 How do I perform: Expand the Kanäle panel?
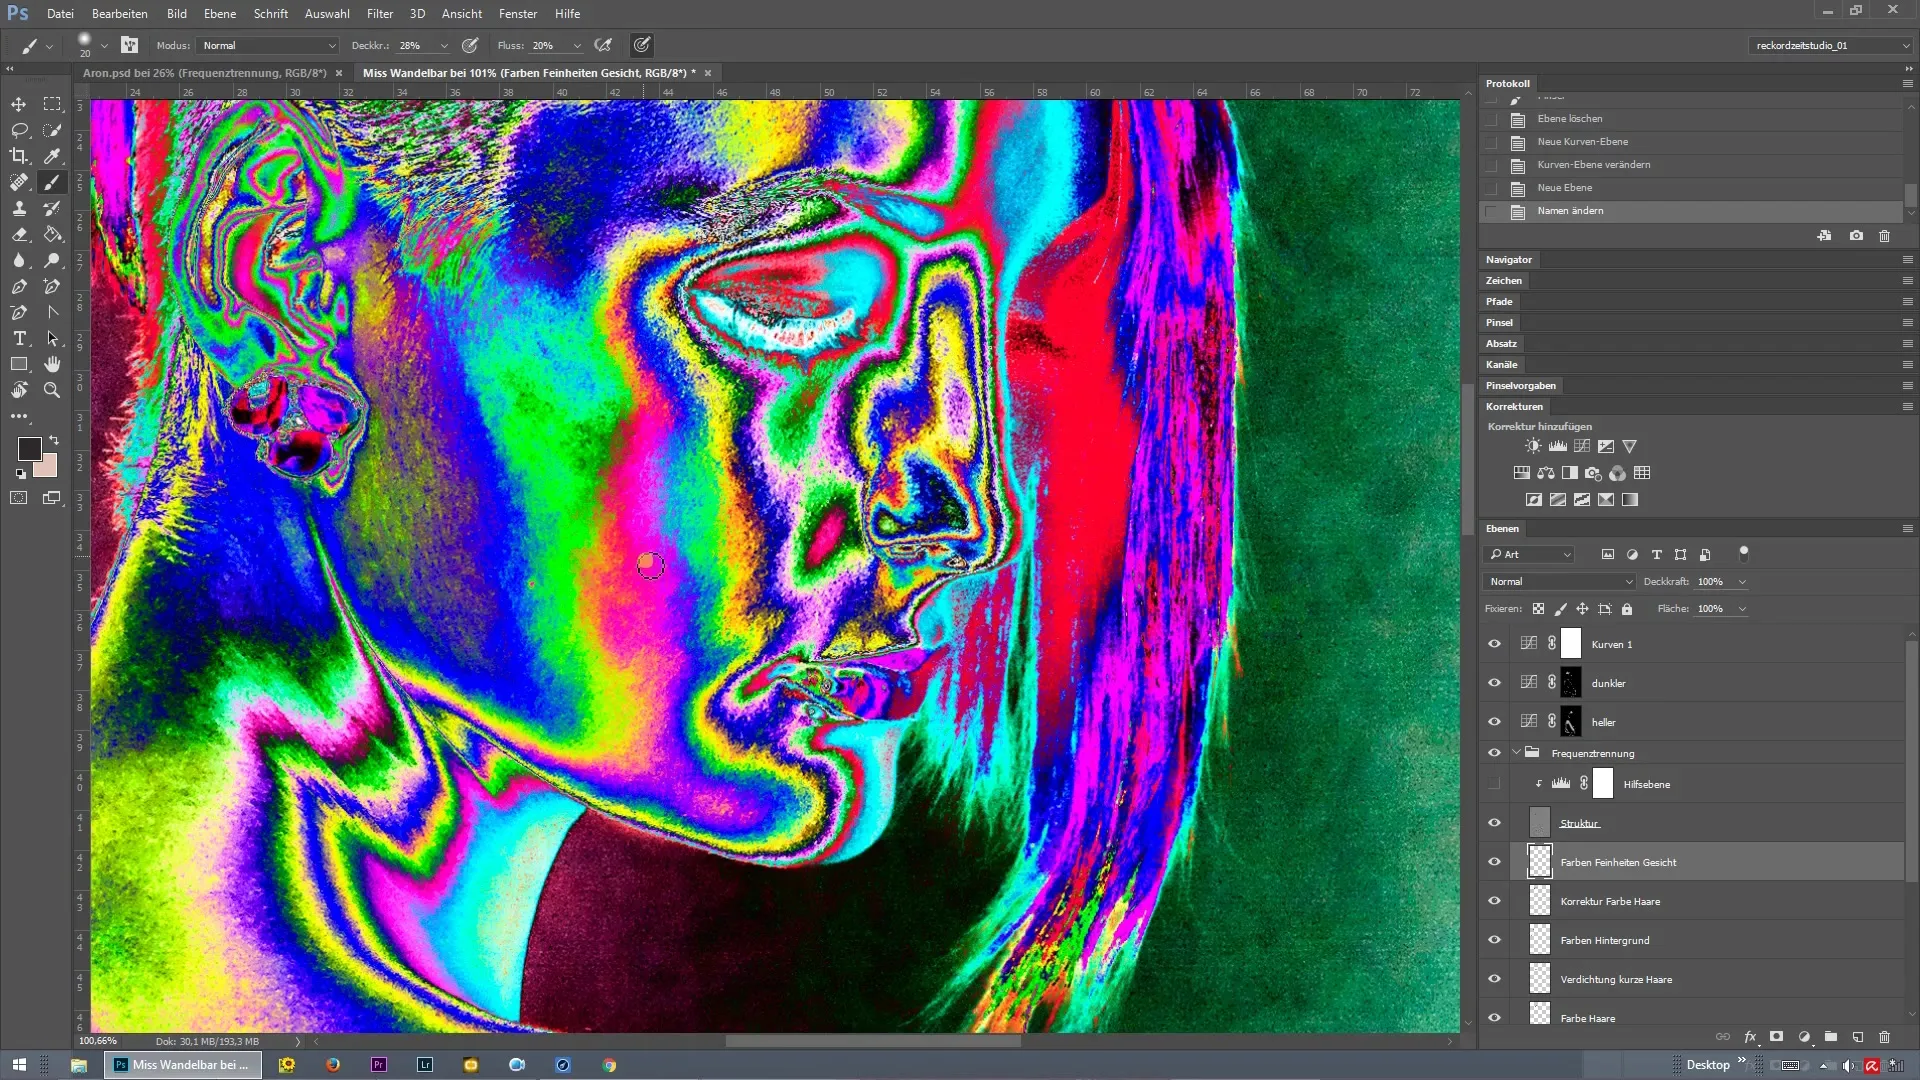1501,365
